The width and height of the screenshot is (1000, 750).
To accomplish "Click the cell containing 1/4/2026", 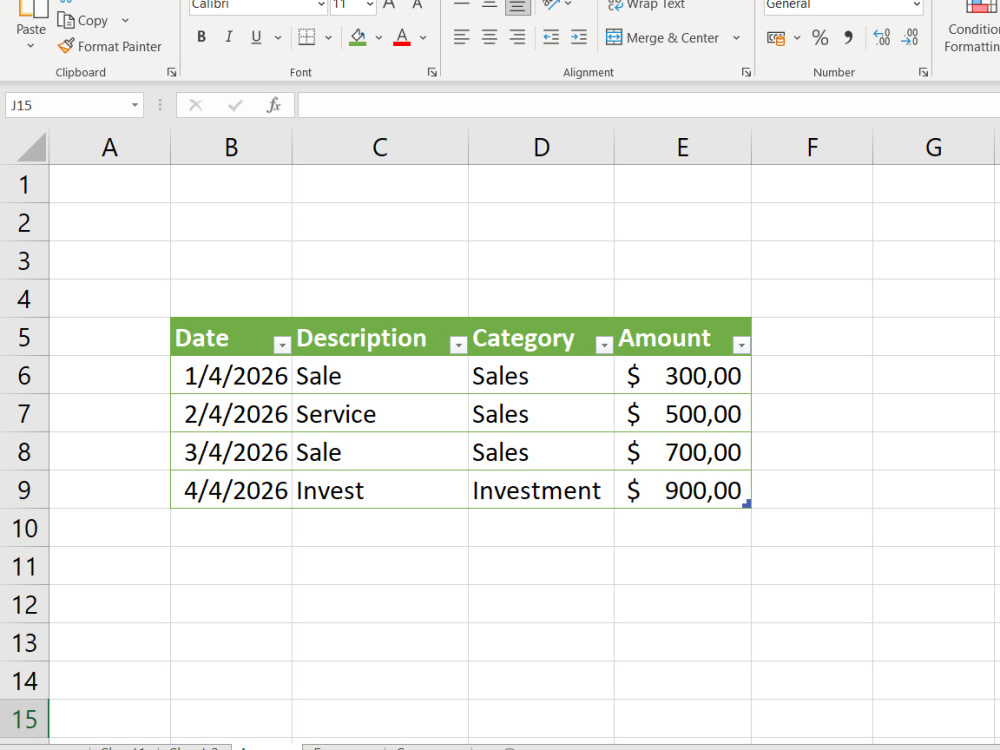I will (x=232, y=376).
